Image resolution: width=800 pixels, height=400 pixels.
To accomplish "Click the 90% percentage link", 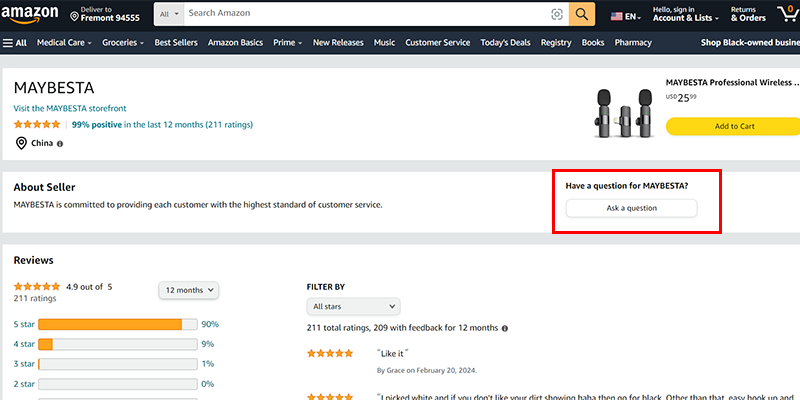I will [210, 324].
